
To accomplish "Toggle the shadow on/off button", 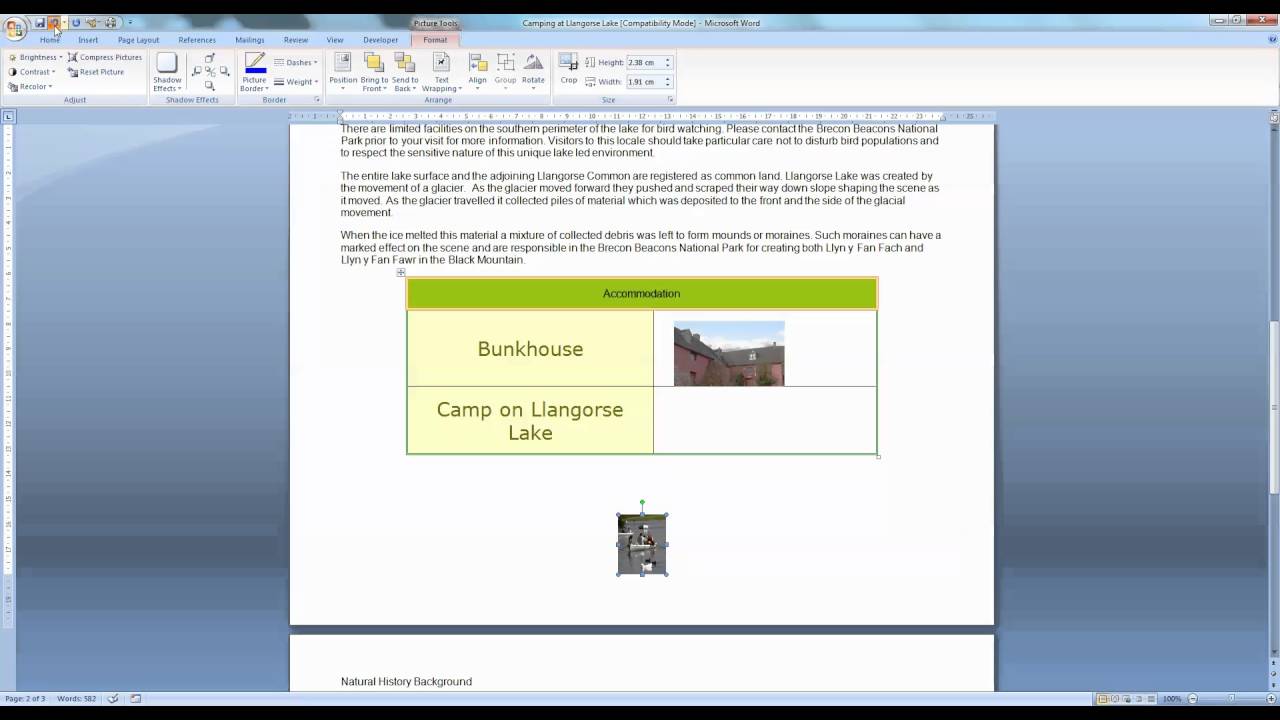I will coord(209,72).
